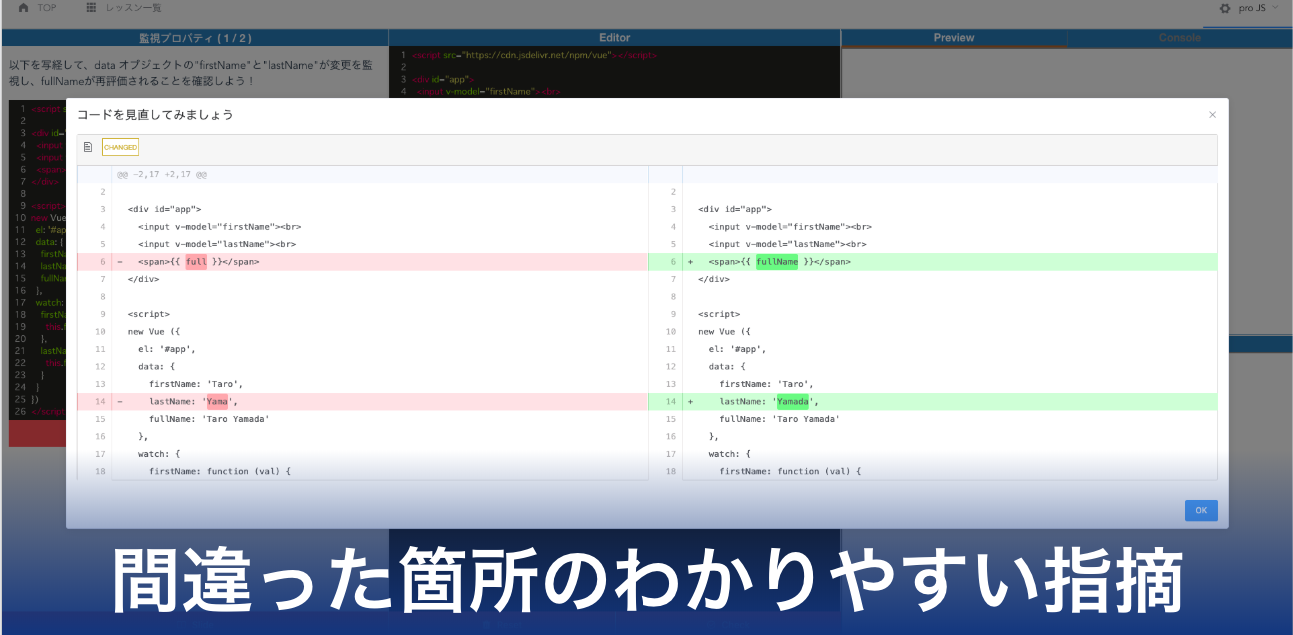Click the CHANGED badge in diff header
Screen dimensions: 1293x635
click(120, 148)
